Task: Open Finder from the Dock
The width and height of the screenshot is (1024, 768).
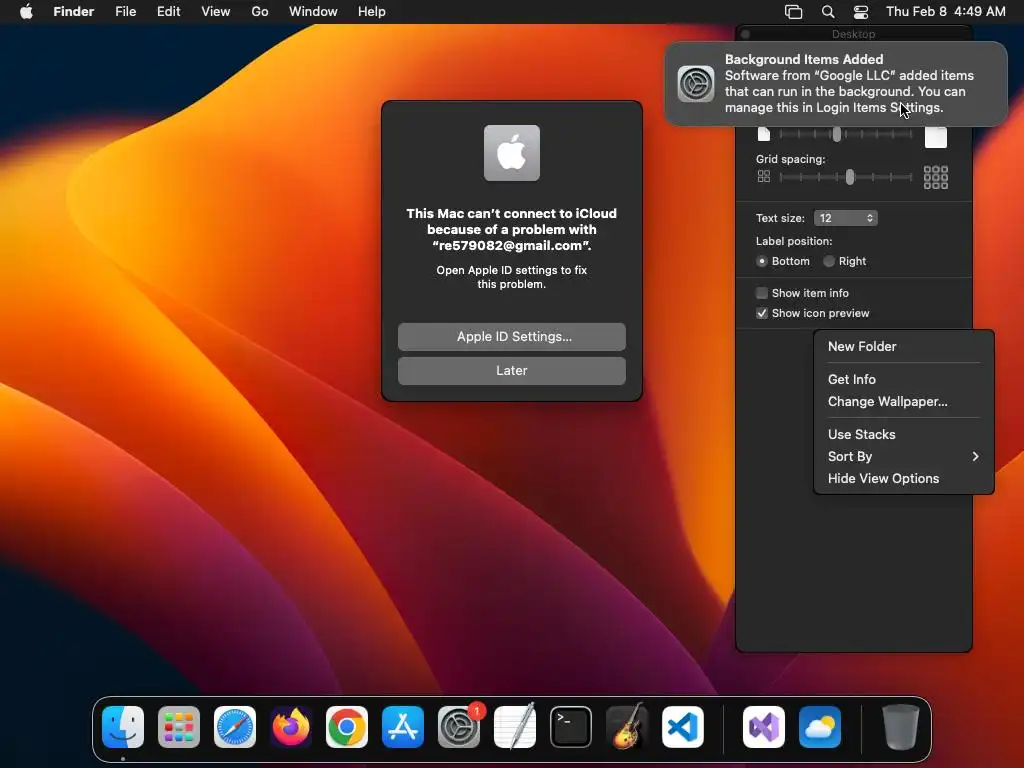Action: [123, 727]
